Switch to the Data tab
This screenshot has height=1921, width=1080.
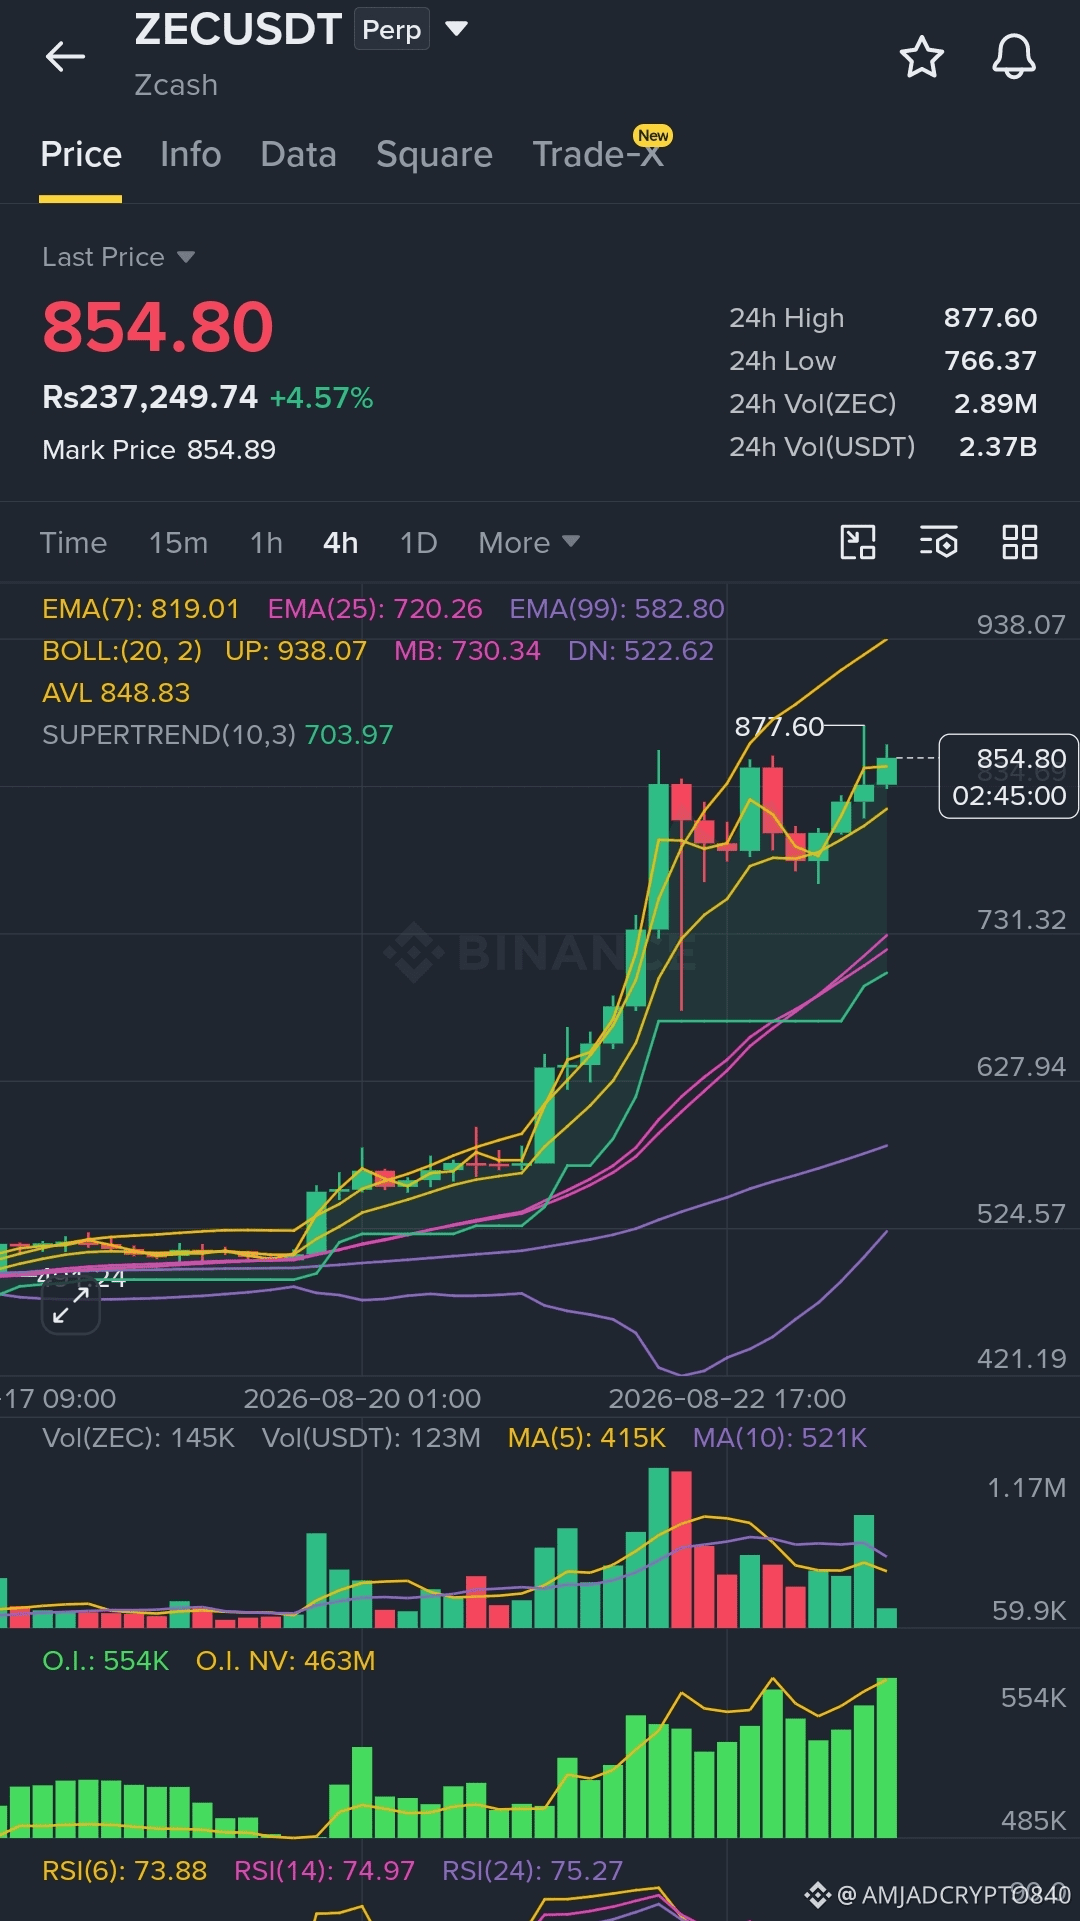(298, 155)
